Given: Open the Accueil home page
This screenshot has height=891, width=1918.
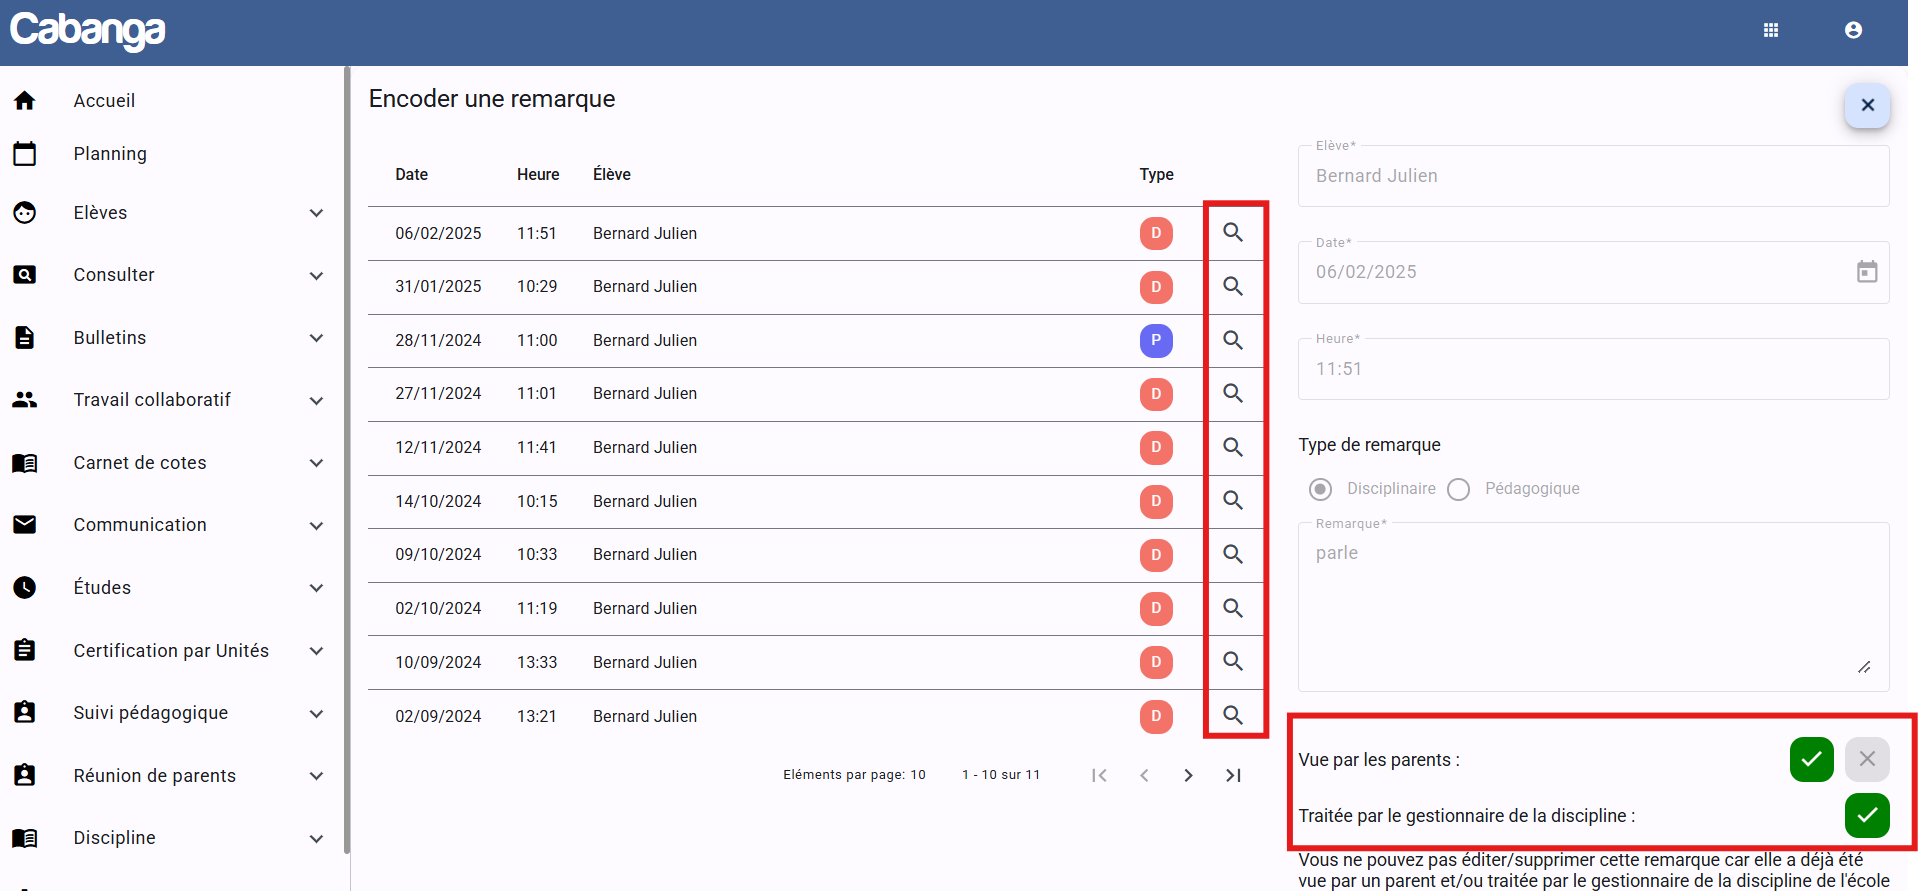Looking at the screenshot, I should 104,101.
